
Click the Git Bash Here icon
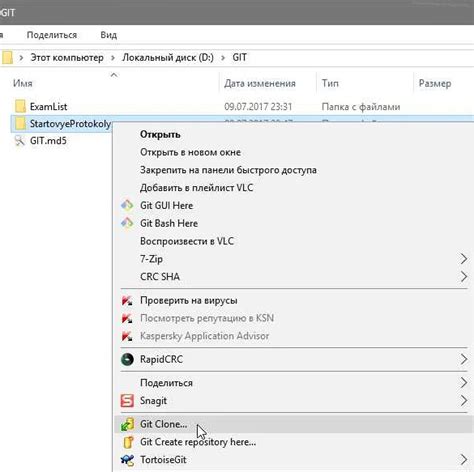point(127,223)
